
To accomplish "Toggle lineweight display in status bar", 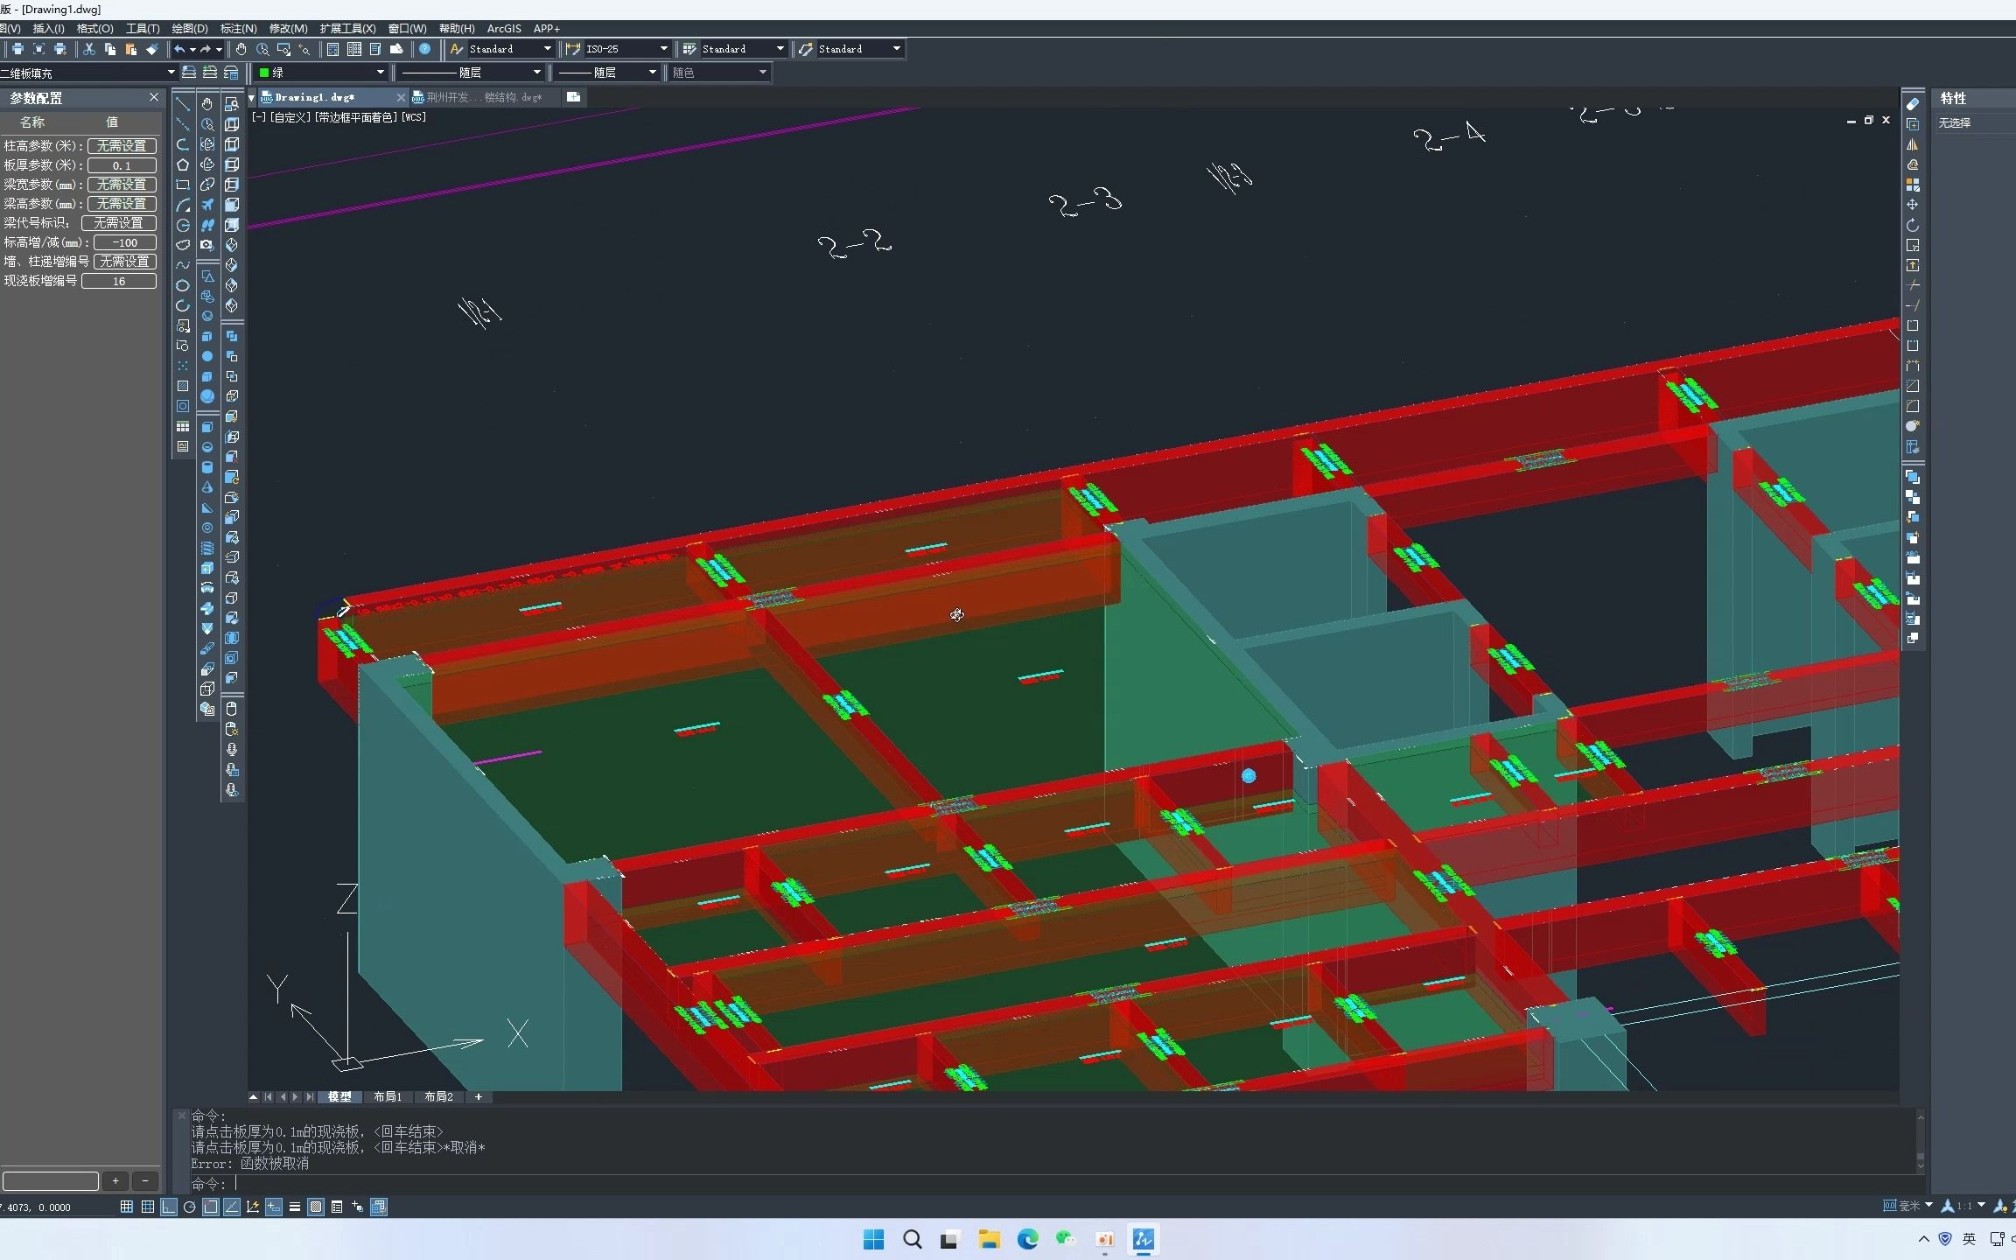I will (x=295, y=1207).
